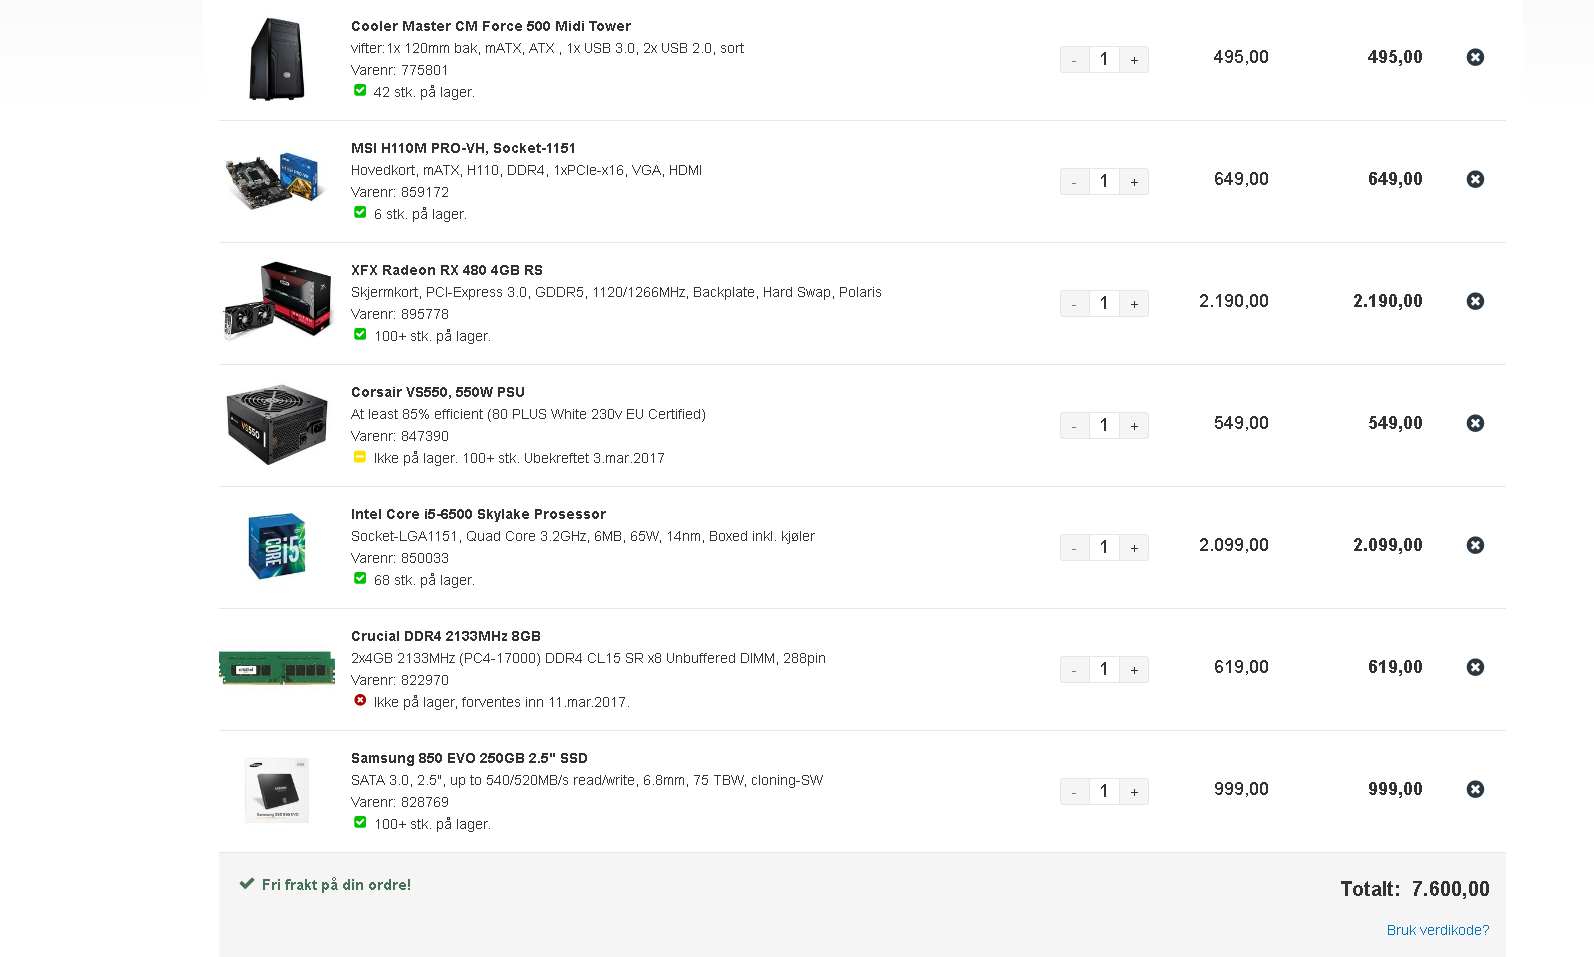
Task: Click Corsair VS550 power supply thumbnail
Action: (277, 425)
